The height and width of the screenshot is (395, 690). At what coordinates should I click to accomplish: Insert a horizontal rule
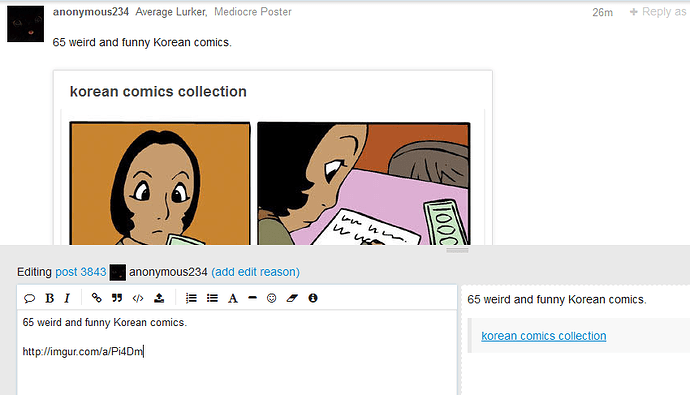tap(252, 298)
